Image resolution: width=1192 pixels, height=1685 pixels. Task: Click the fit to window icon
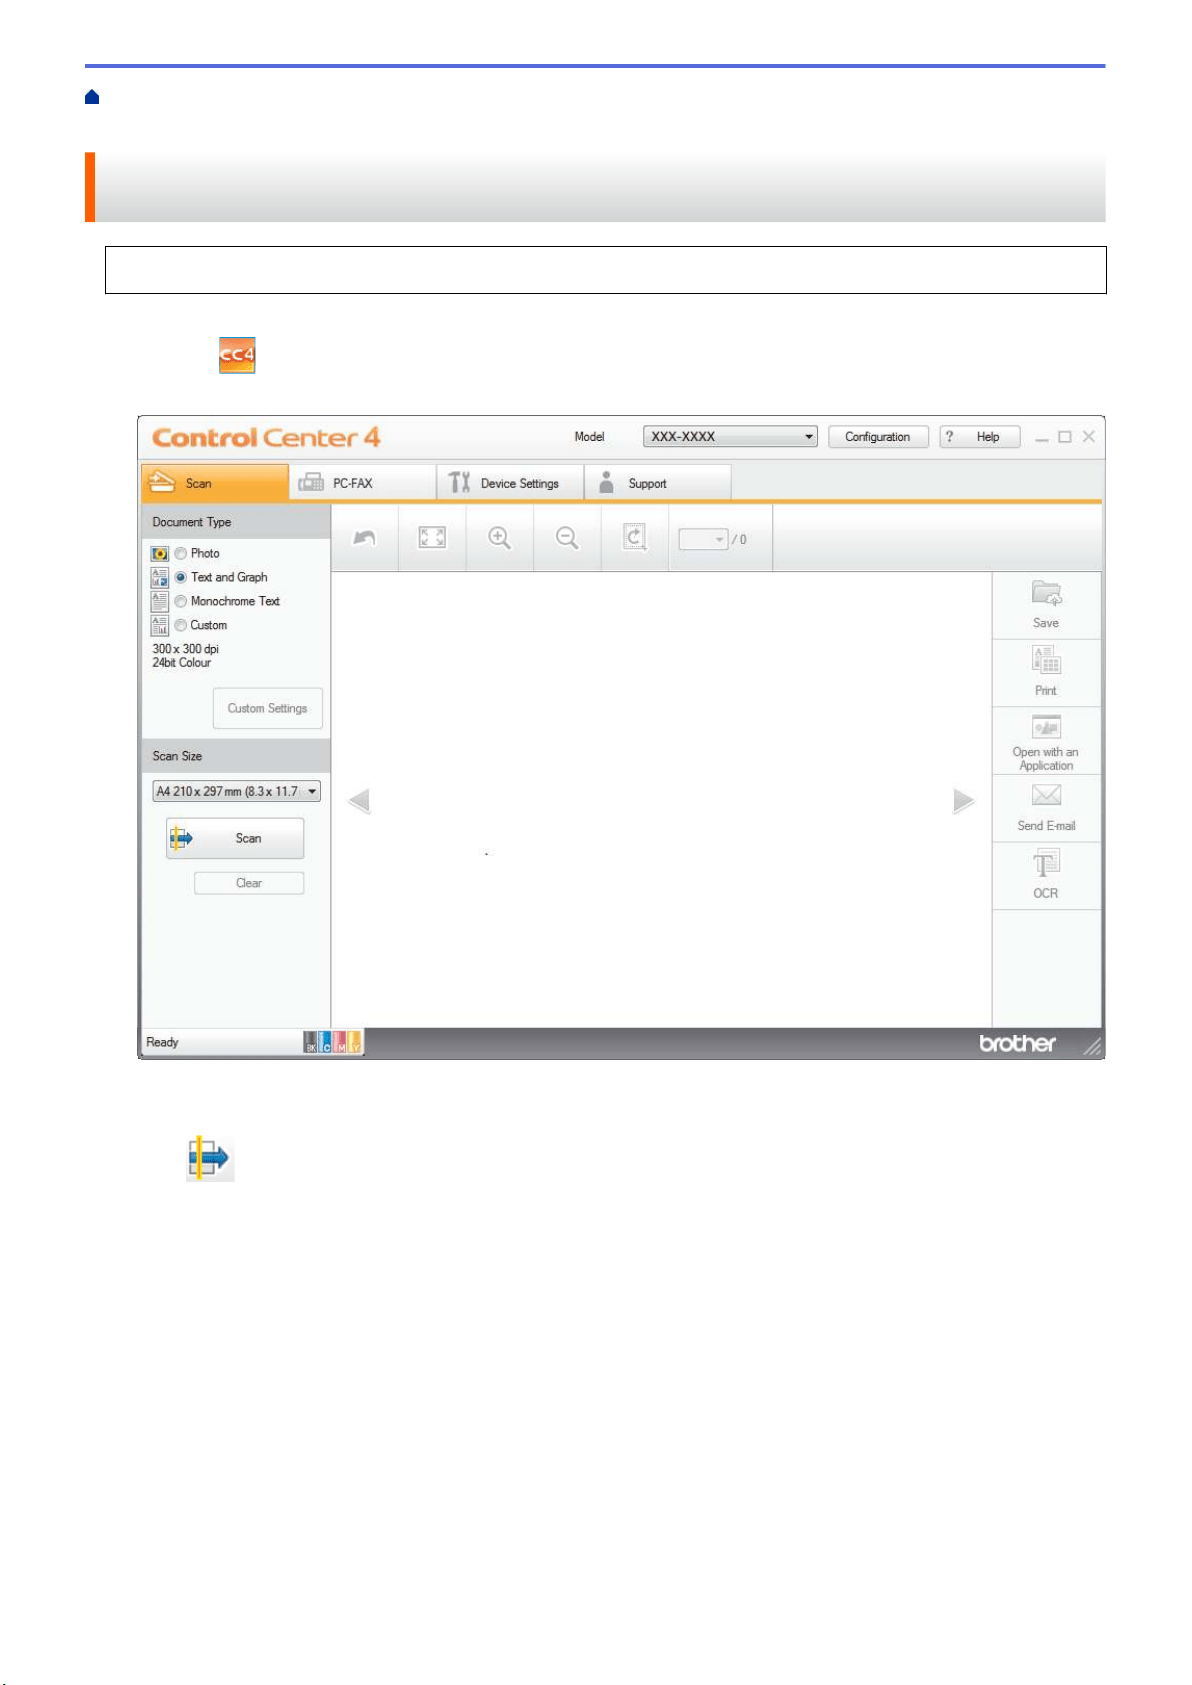pyautogui.click(x=432, y=538)
